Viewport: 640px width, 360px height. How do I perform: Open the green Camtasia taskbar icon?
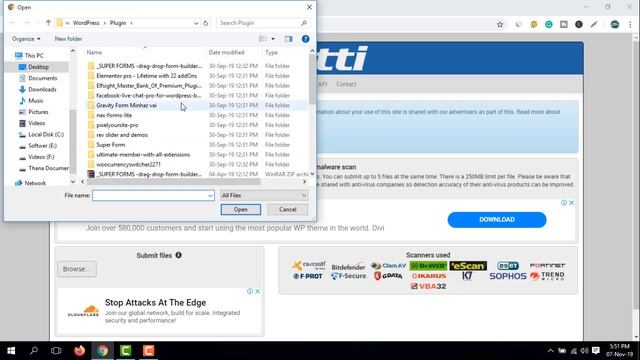click(126, 351)
